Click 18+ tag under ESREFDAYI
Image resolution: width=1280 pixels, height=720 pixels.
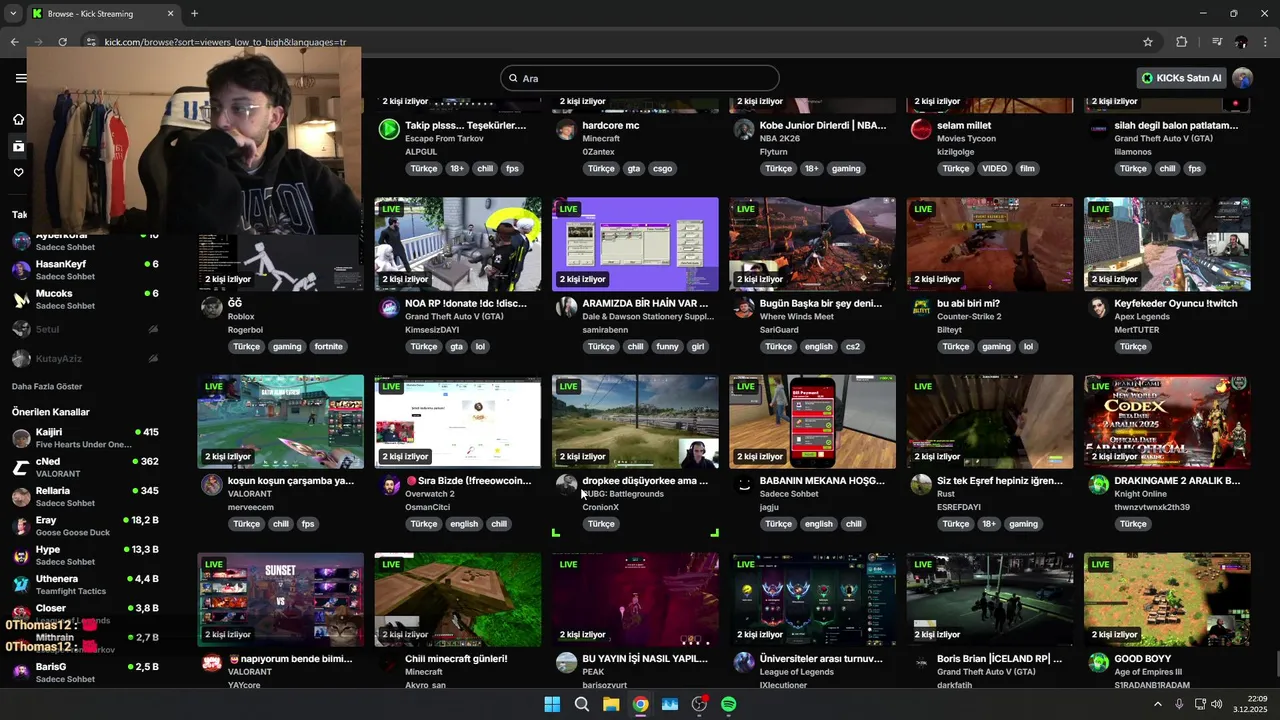tap(989, 524)
